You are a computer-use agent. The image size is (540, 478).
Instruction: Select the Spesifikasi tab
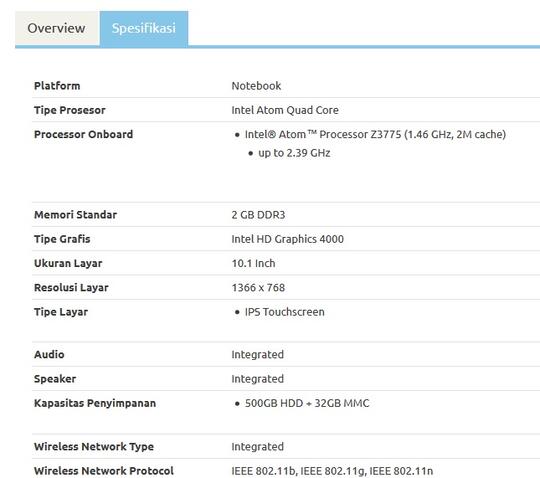(144, 28)
